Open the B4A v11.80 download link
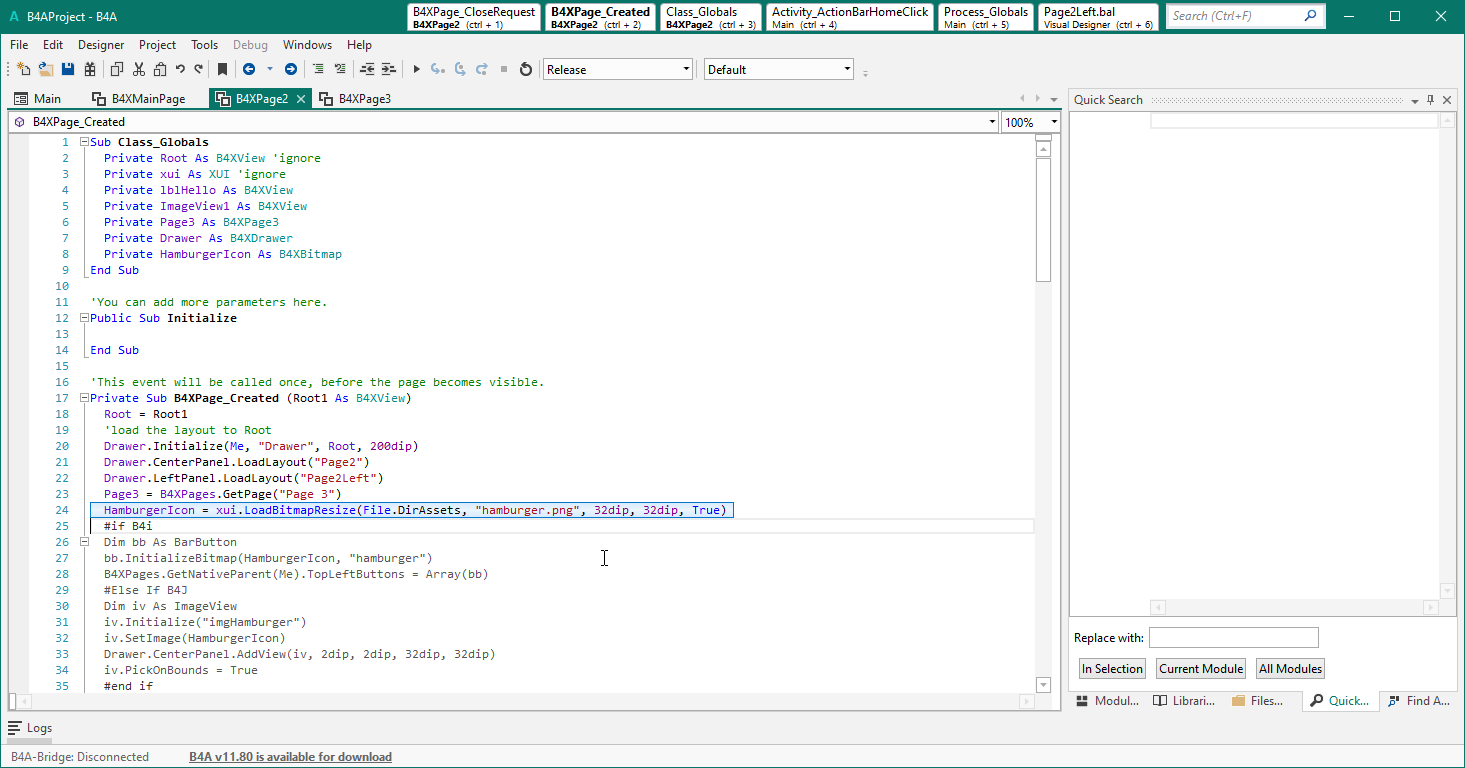Screen dimensions: 1465x768 pos(290,757)
